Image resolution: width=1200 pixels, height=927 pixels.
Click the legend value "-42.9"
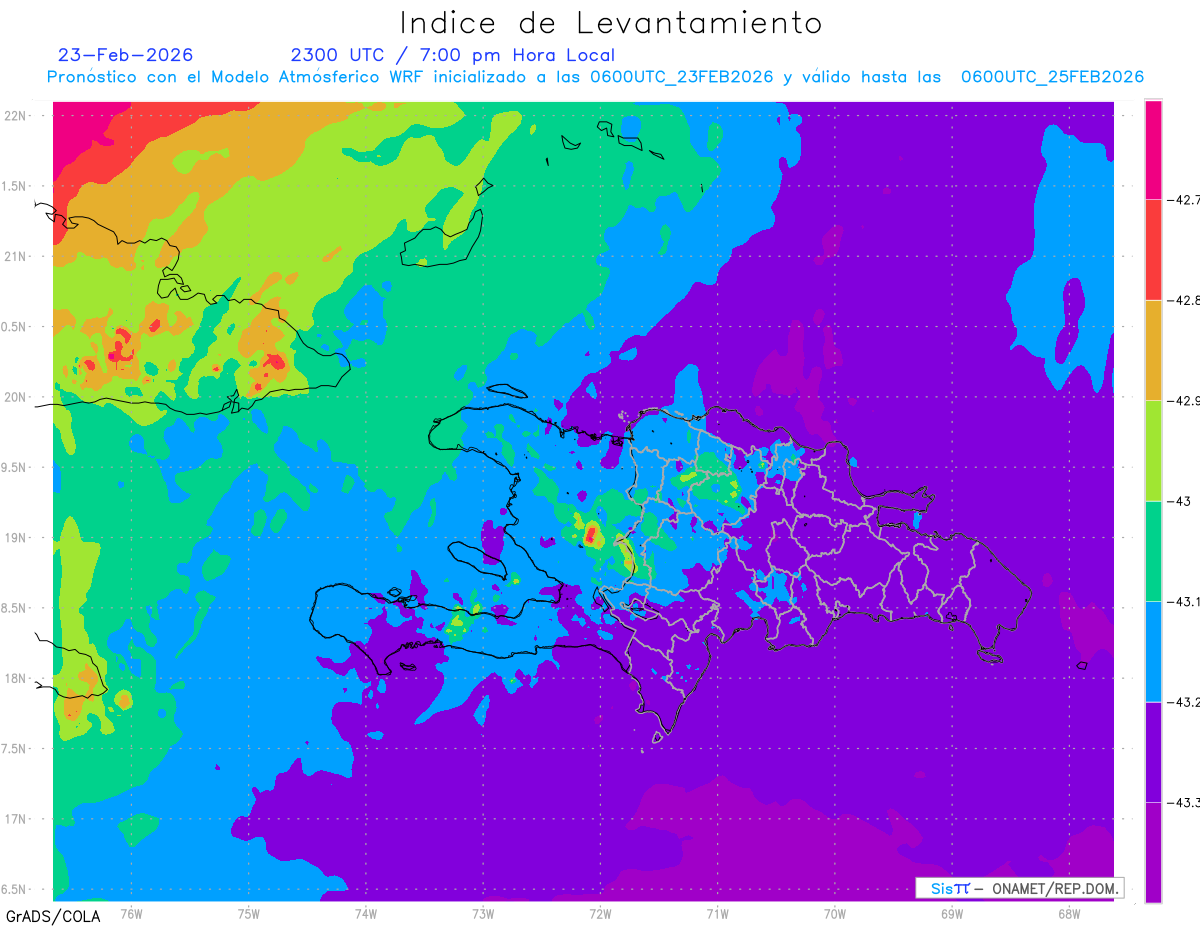pos(1184,401)
